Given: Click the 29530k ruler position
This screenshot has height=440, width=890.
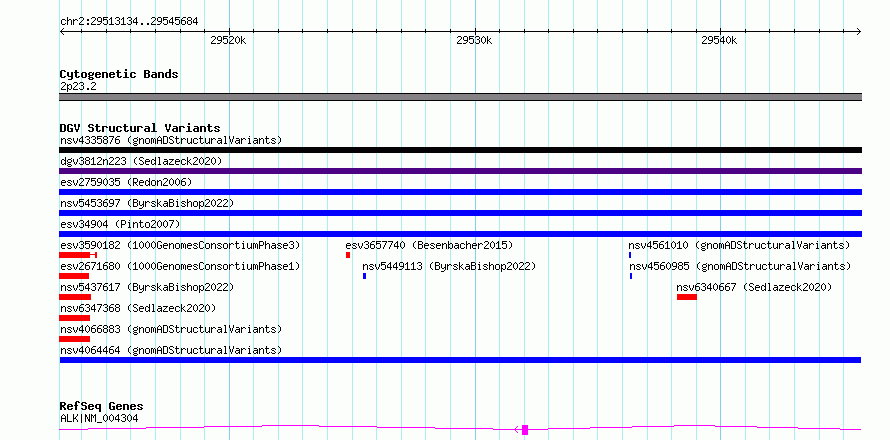Looking at the screenshot, I should 474,40.
